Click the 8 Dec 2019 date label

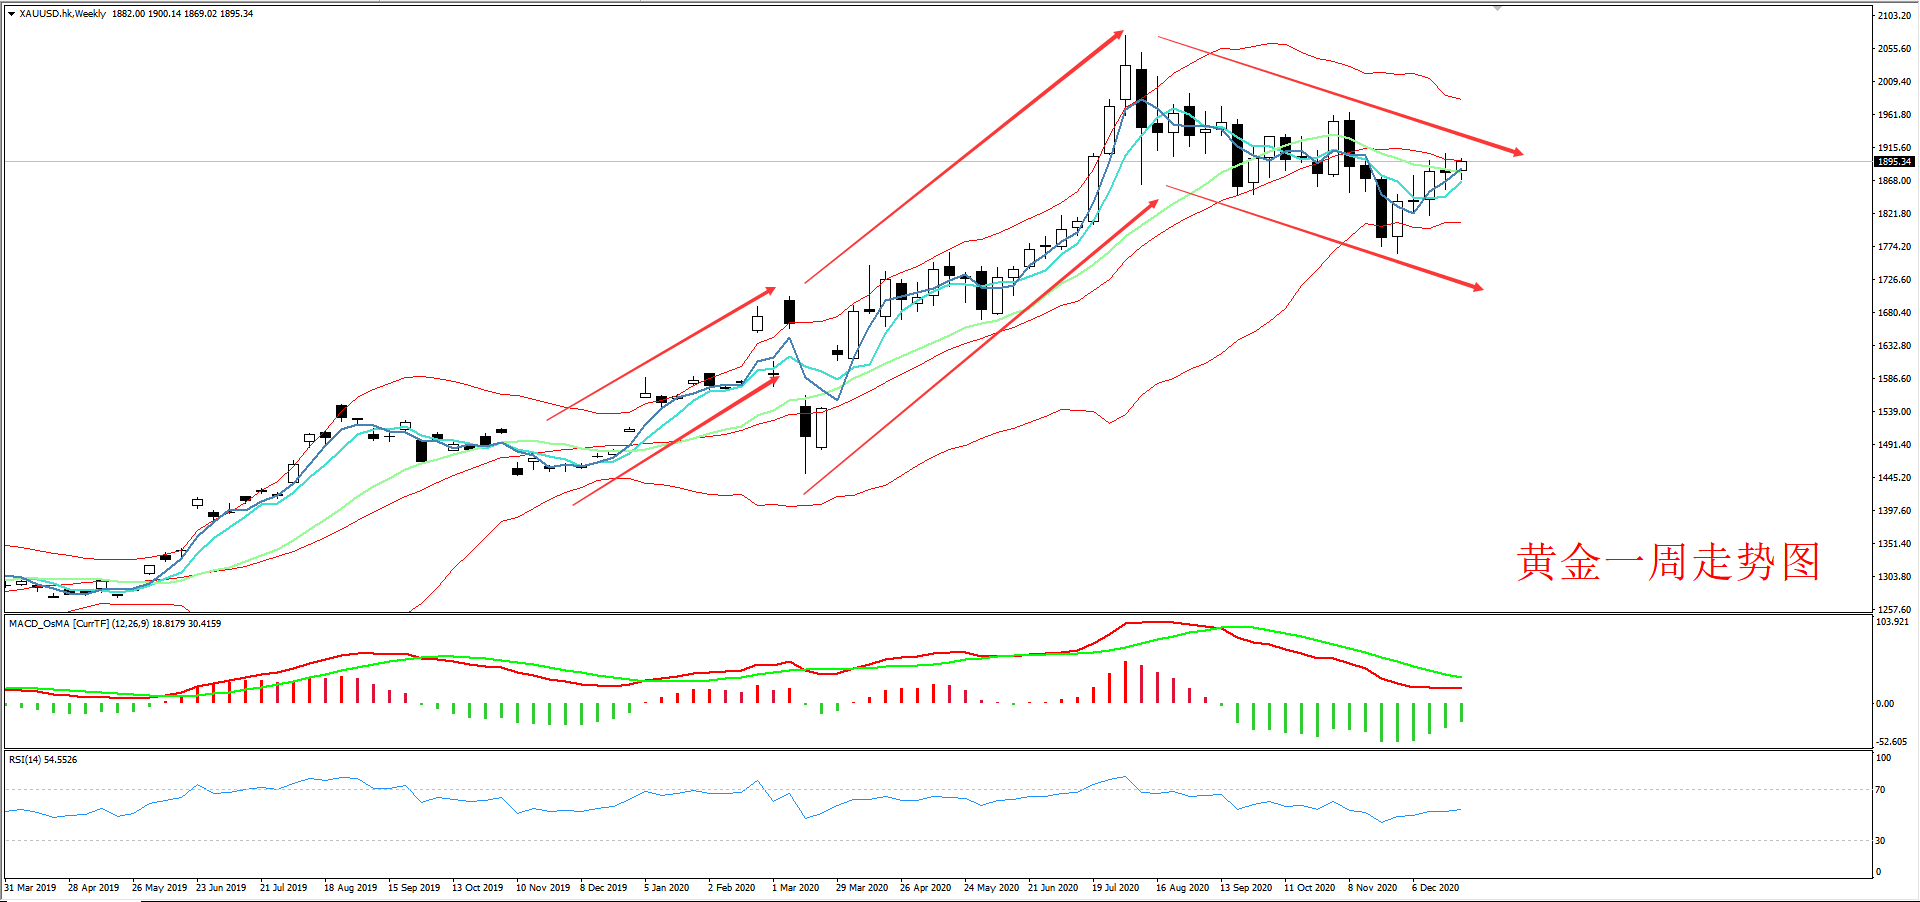click(603, 887)
